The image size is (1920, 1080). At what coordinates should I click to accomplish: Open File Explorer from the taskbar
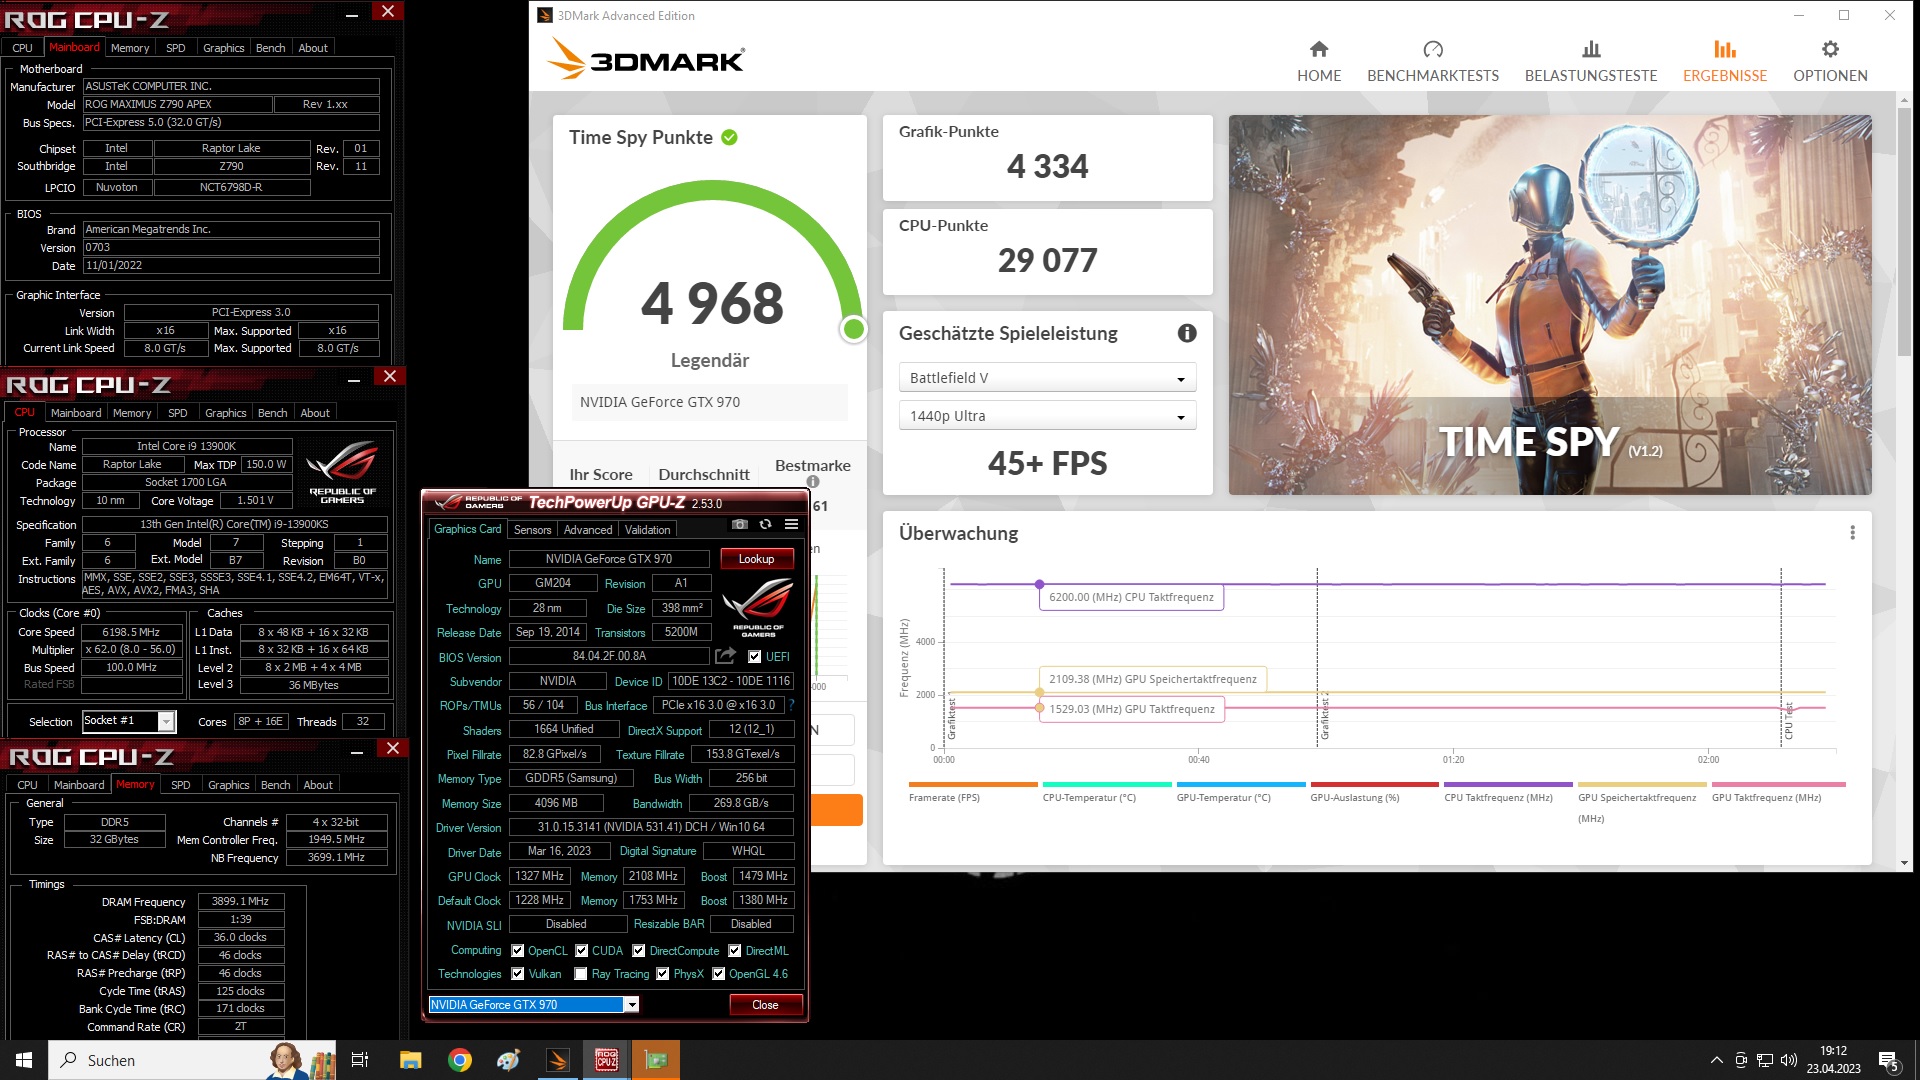[410, 1060]
